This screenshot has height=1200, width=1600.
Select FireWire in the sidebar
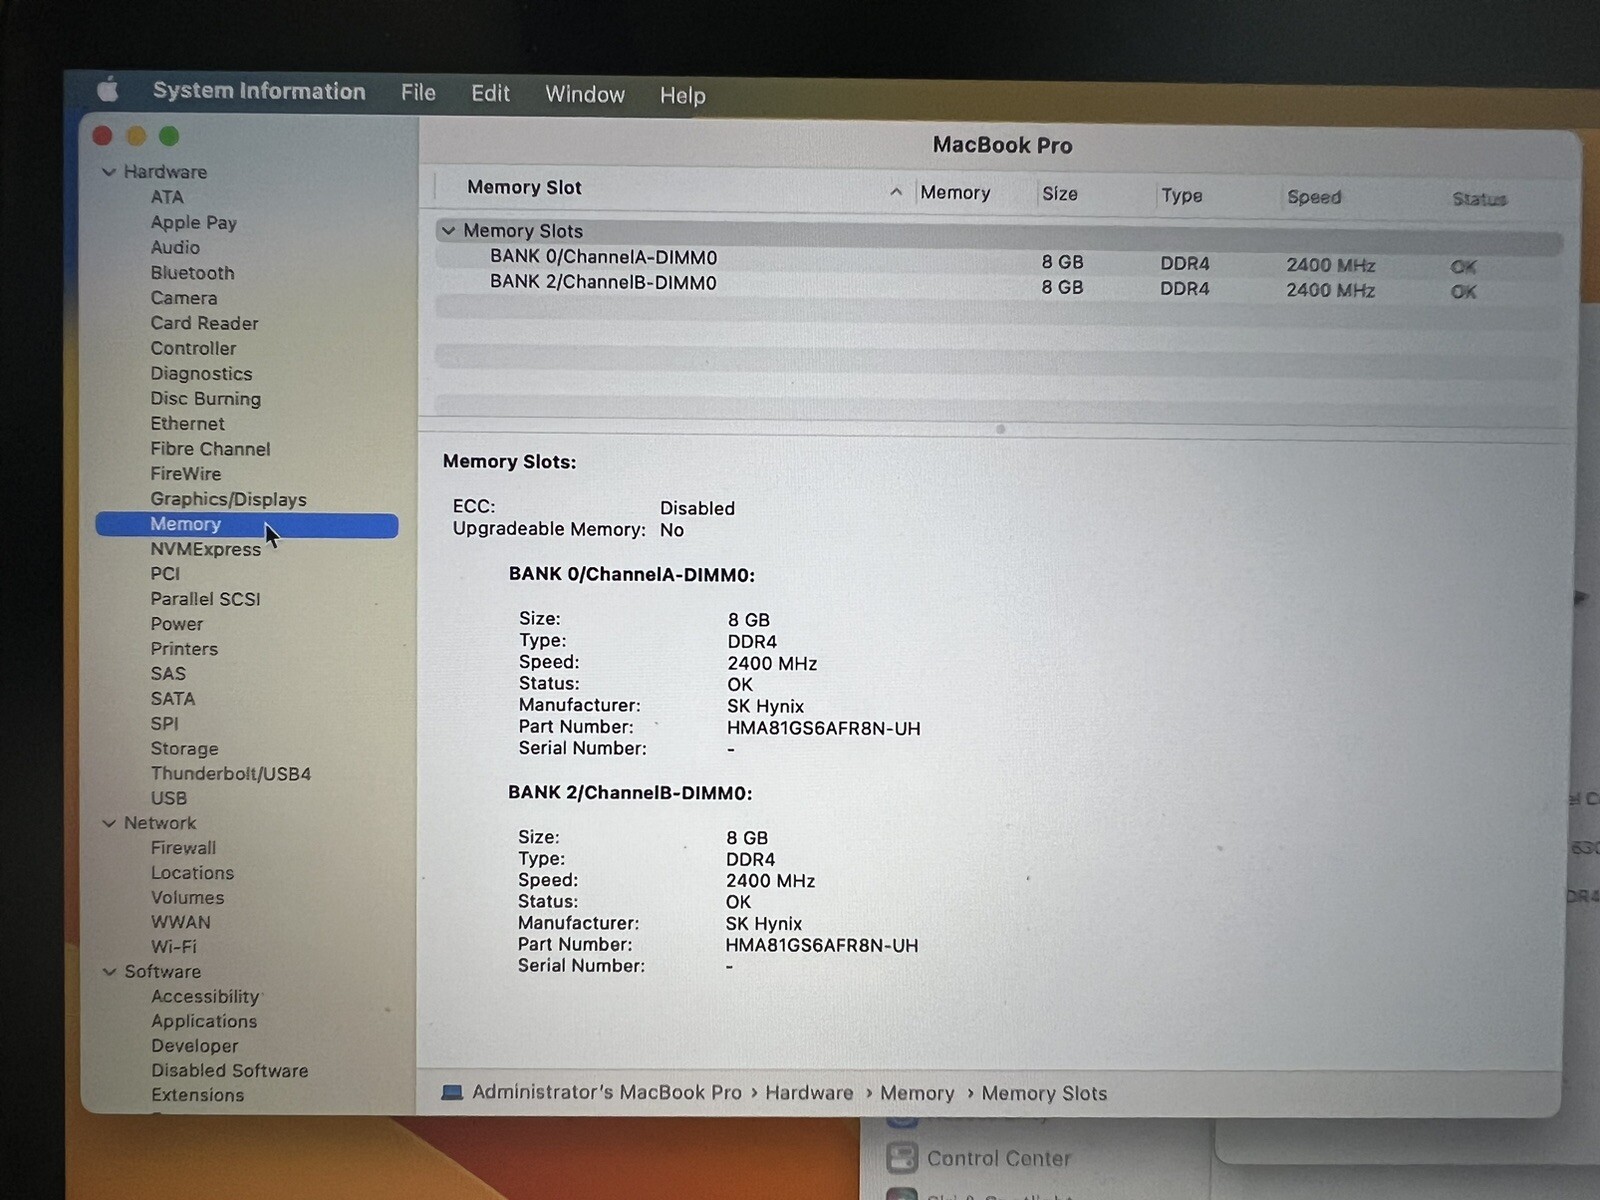[x=185, y=474]
